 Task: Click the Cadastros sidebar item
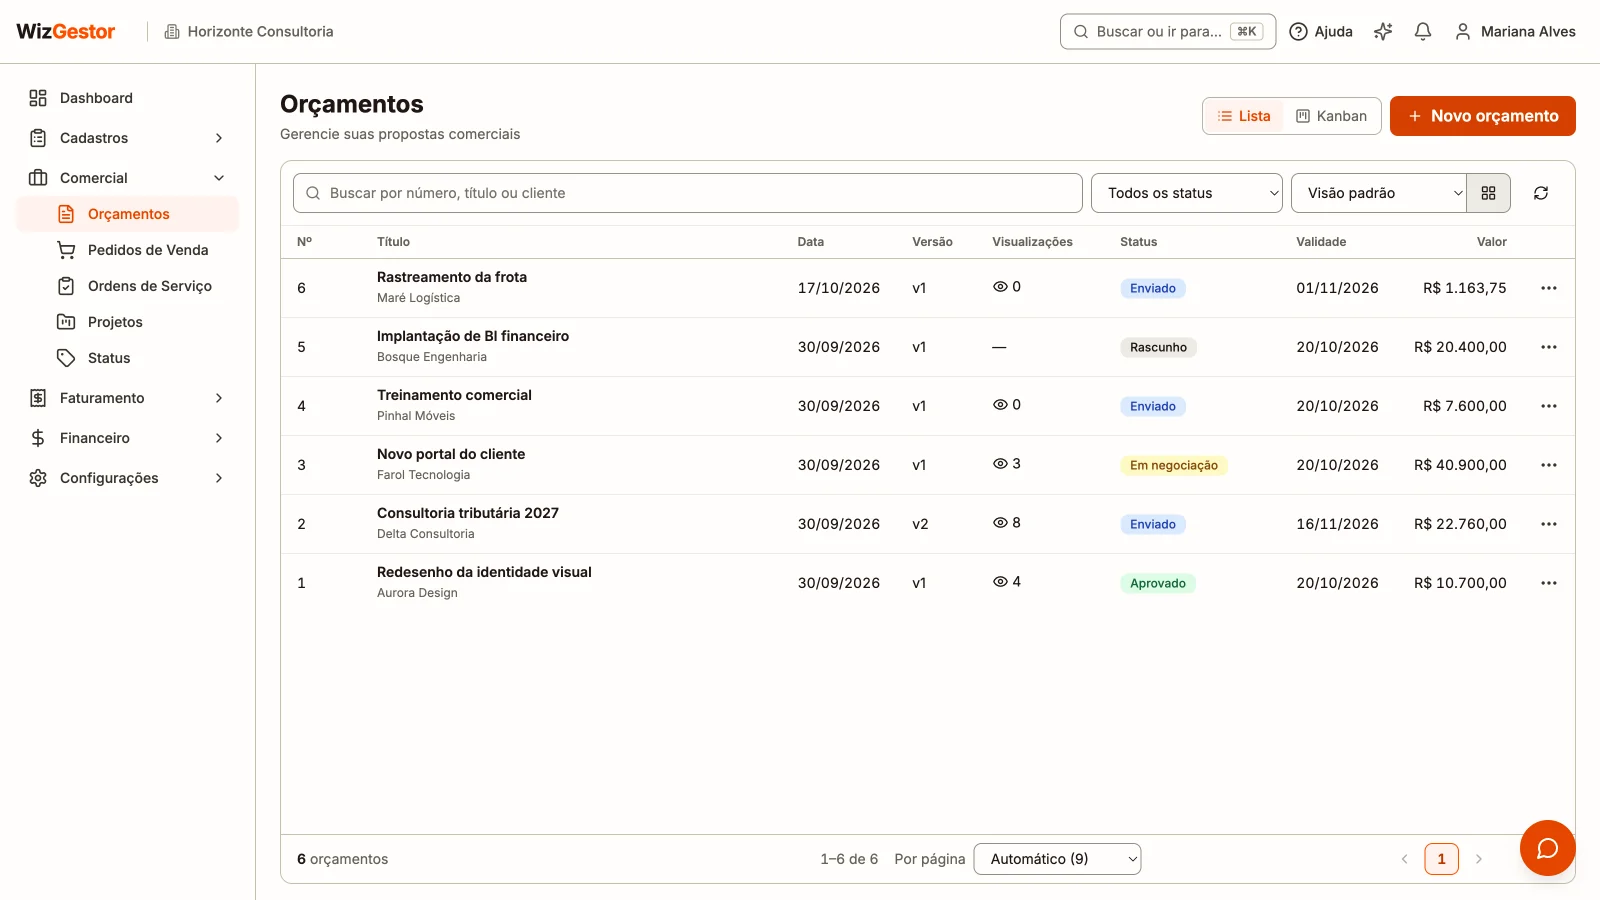click(x=128, y=138)
